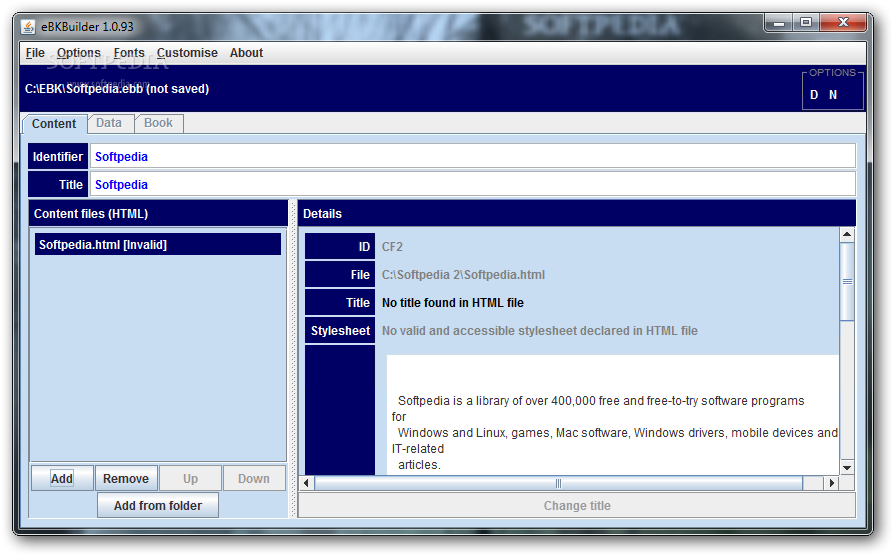894x556 pixels.
Task: Click the eBKBuilder Java title bar icon
Action: point(29,27)
